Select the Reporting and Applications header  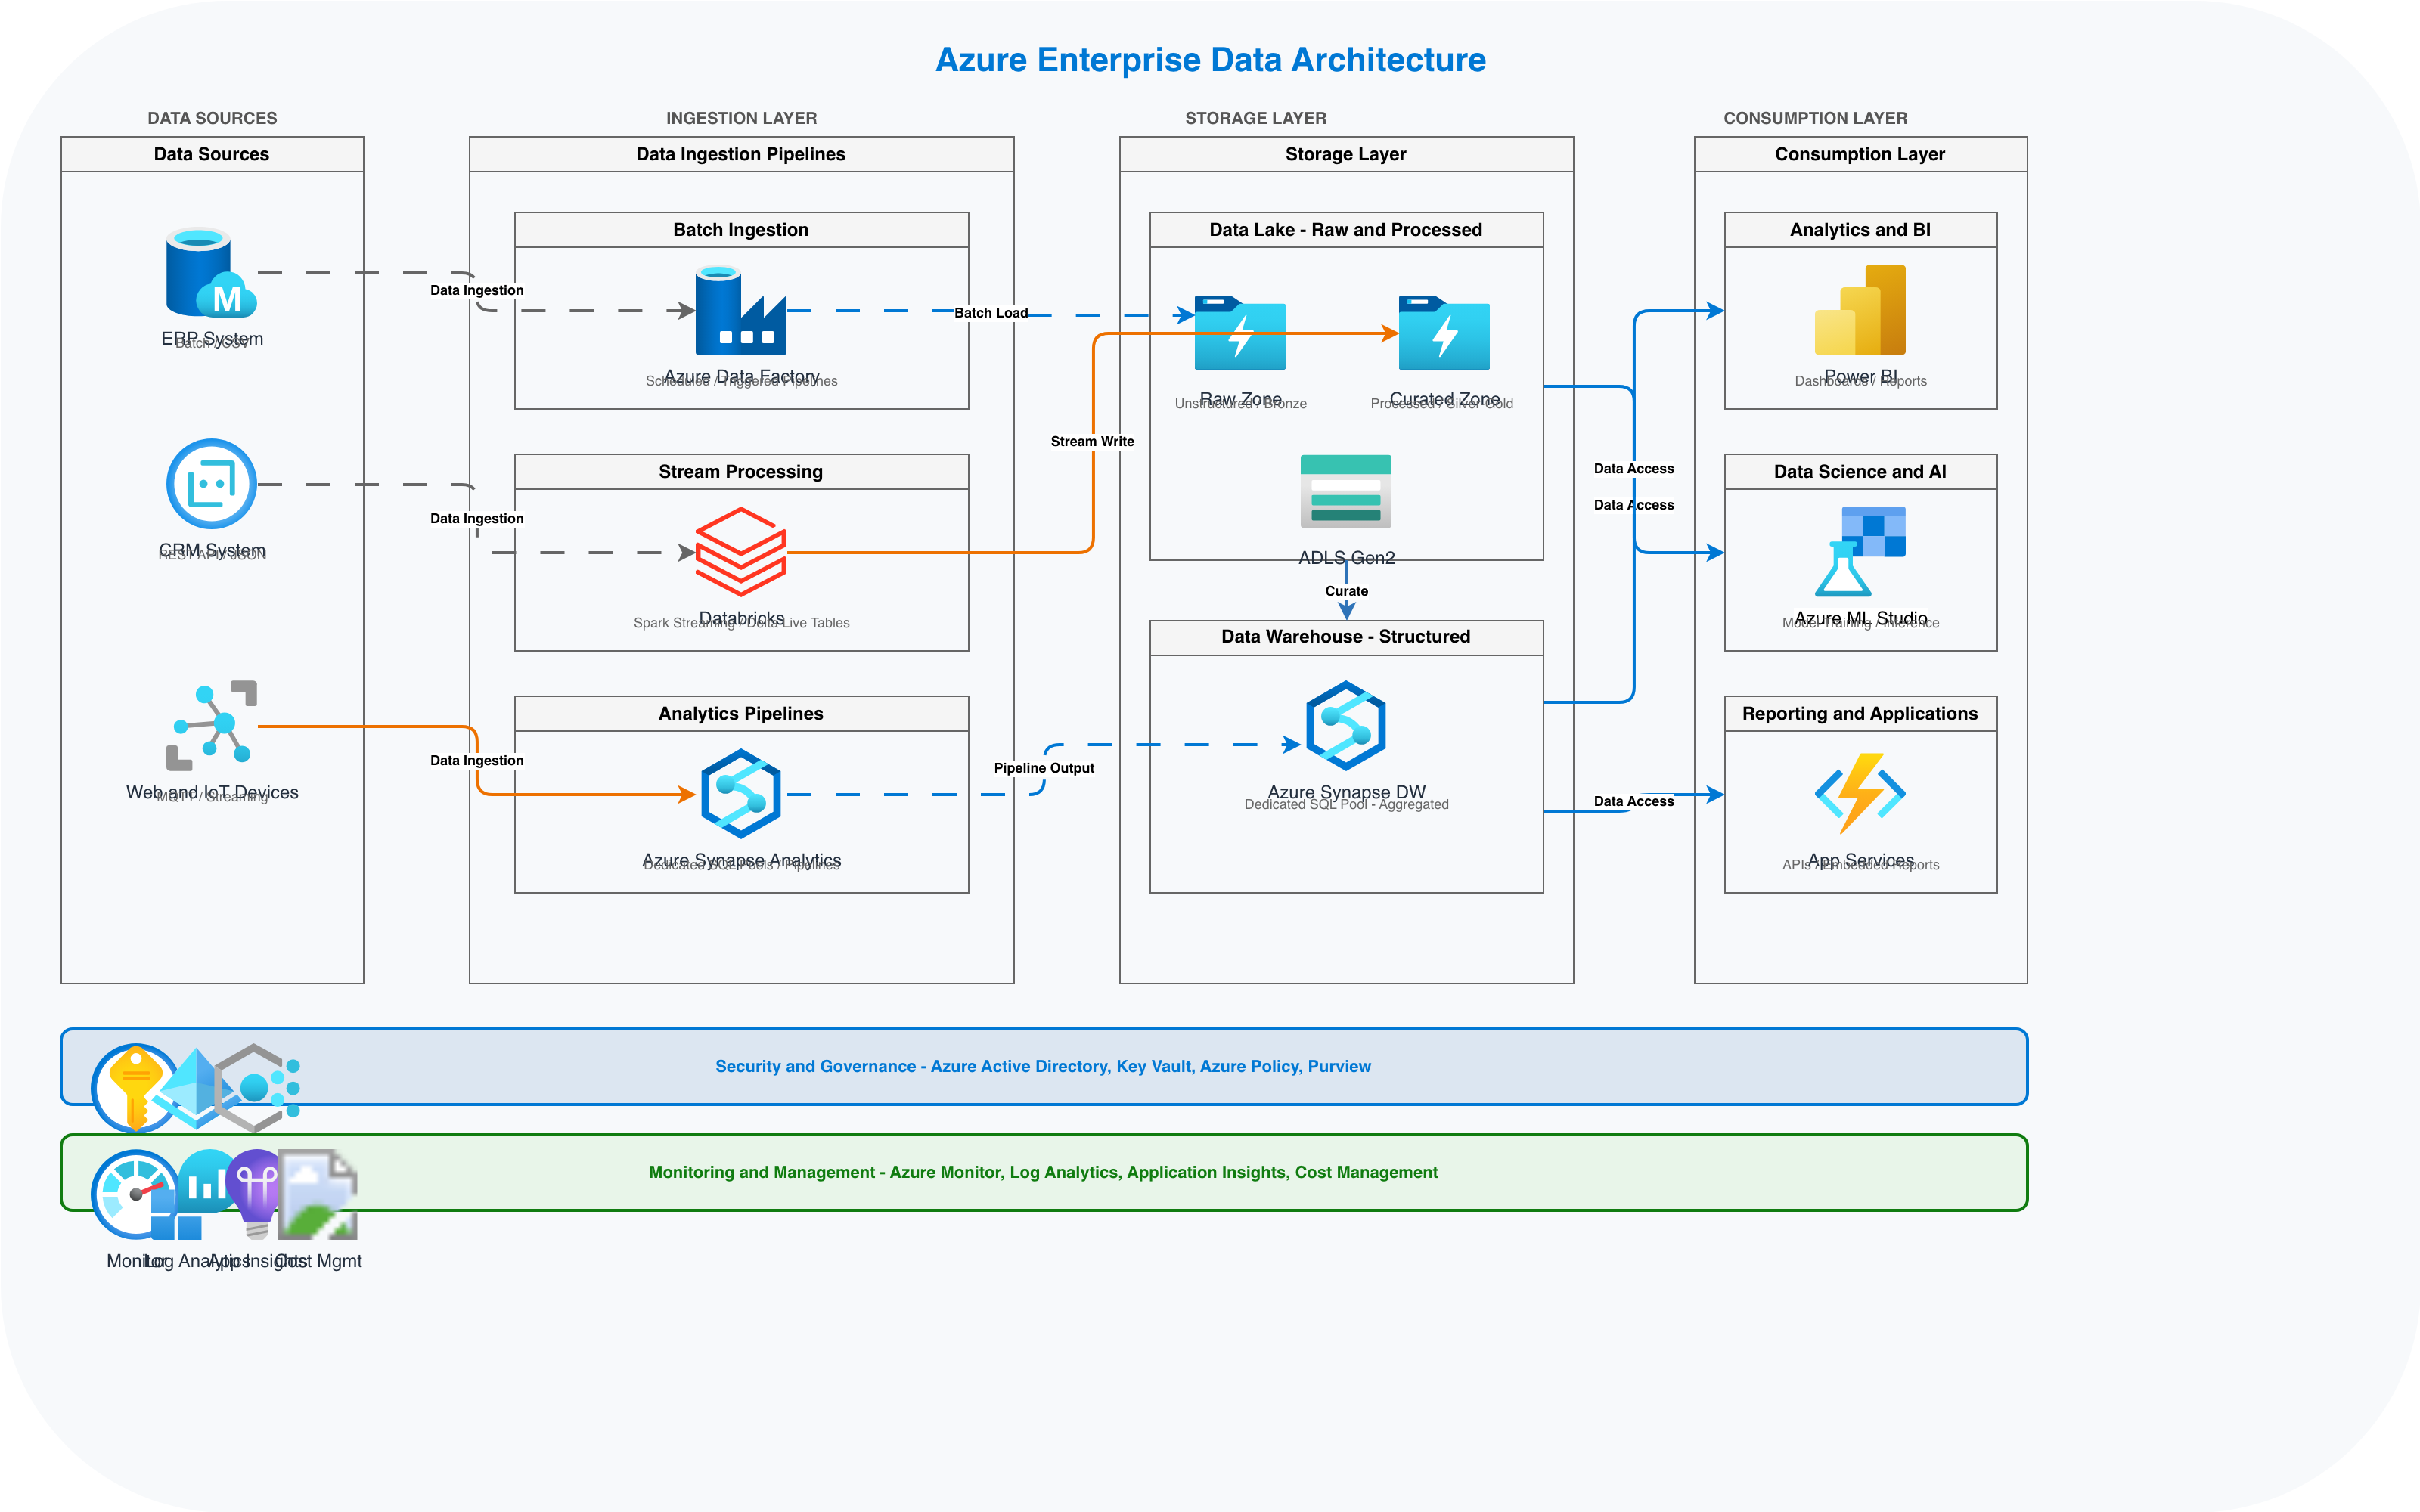(1860, 714)
